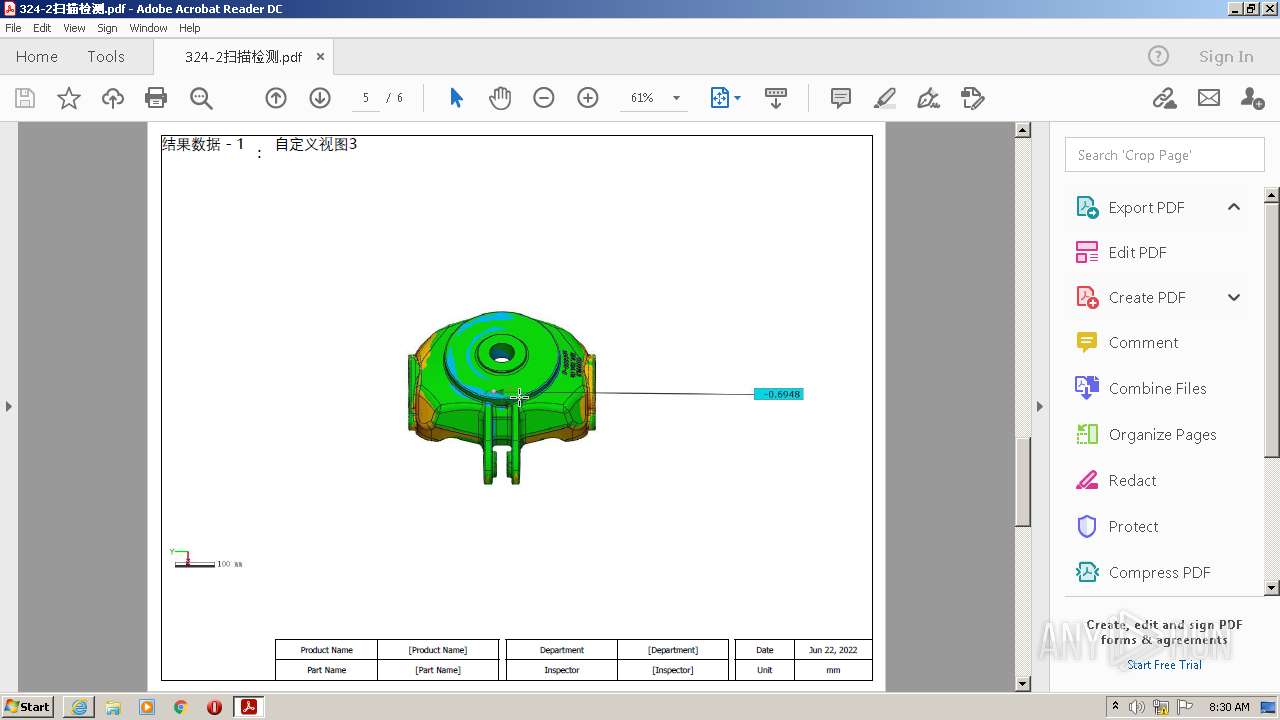
Task: Open the Comment tool
Action: coord(1126,342)
